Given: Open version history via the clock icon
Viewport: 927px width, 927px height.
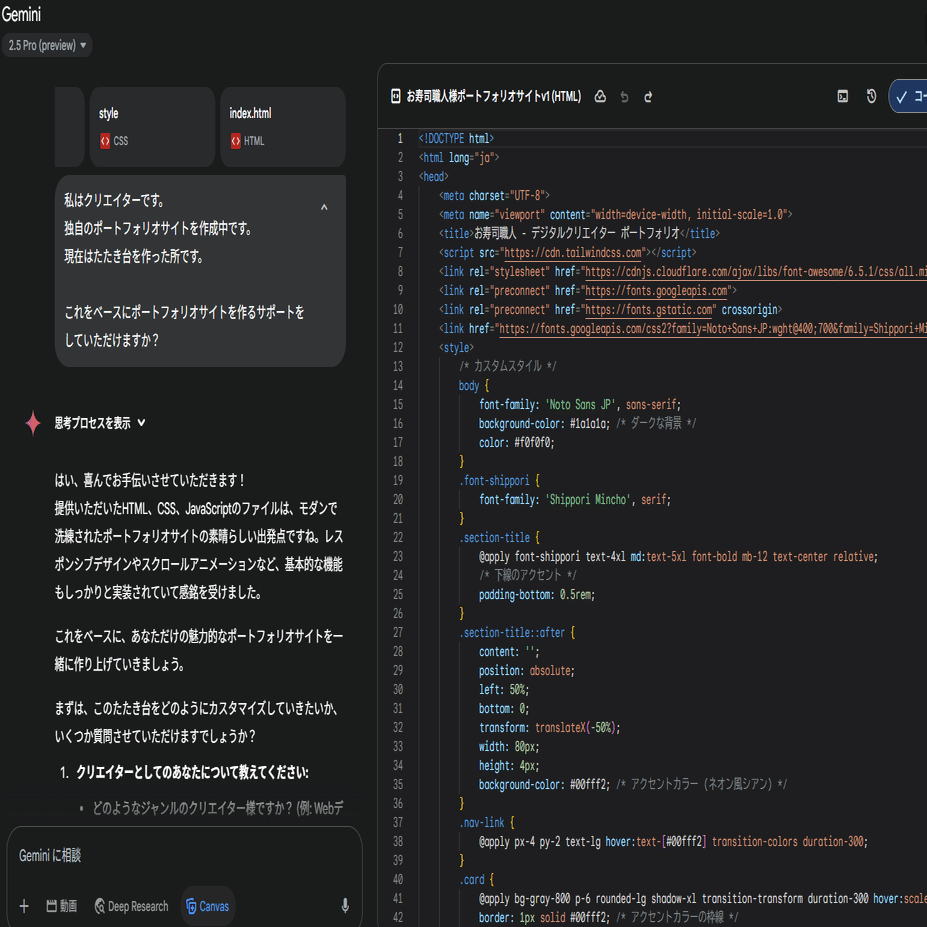Looking at the screenshot, I should coord(870,96).
